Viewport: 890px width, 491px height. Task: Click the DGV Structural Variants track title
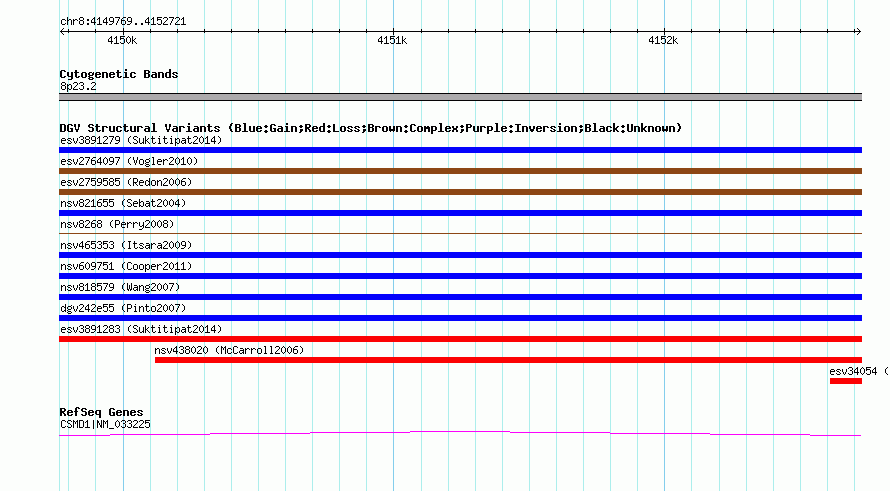370,128
